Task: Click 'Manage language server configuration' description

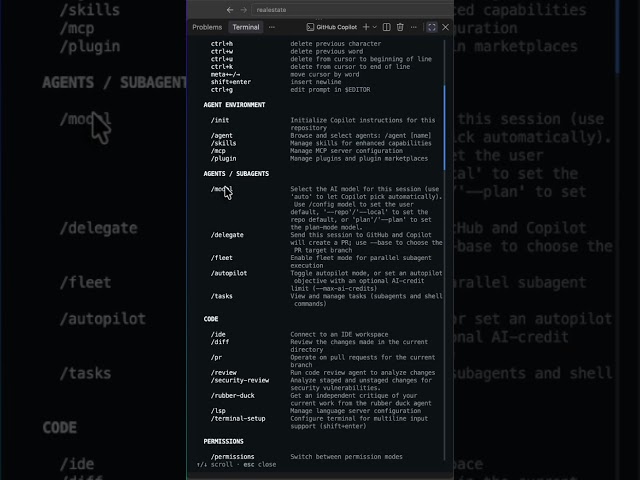Action: (x=355, y=411)
